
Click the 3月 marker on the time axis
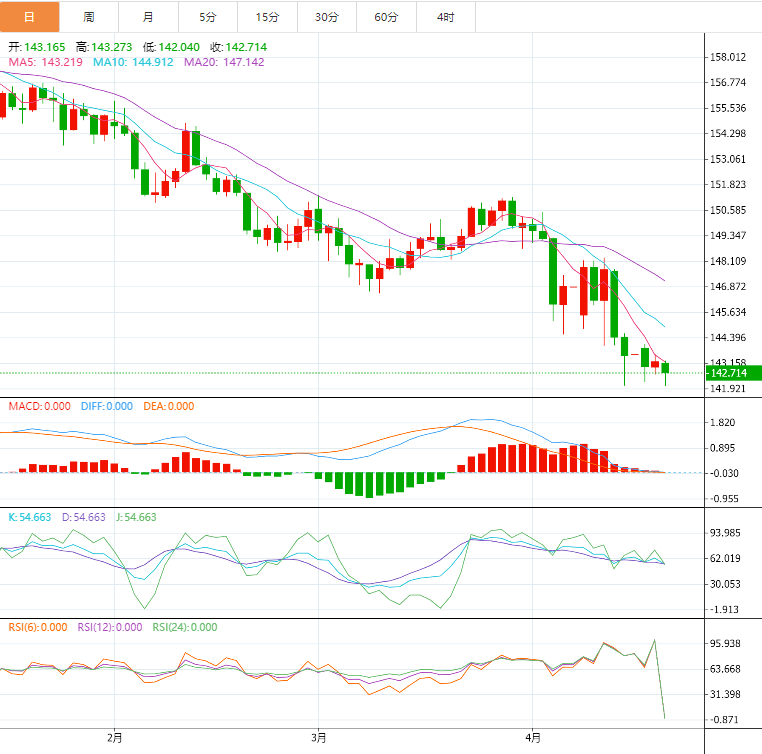point(318,738)
